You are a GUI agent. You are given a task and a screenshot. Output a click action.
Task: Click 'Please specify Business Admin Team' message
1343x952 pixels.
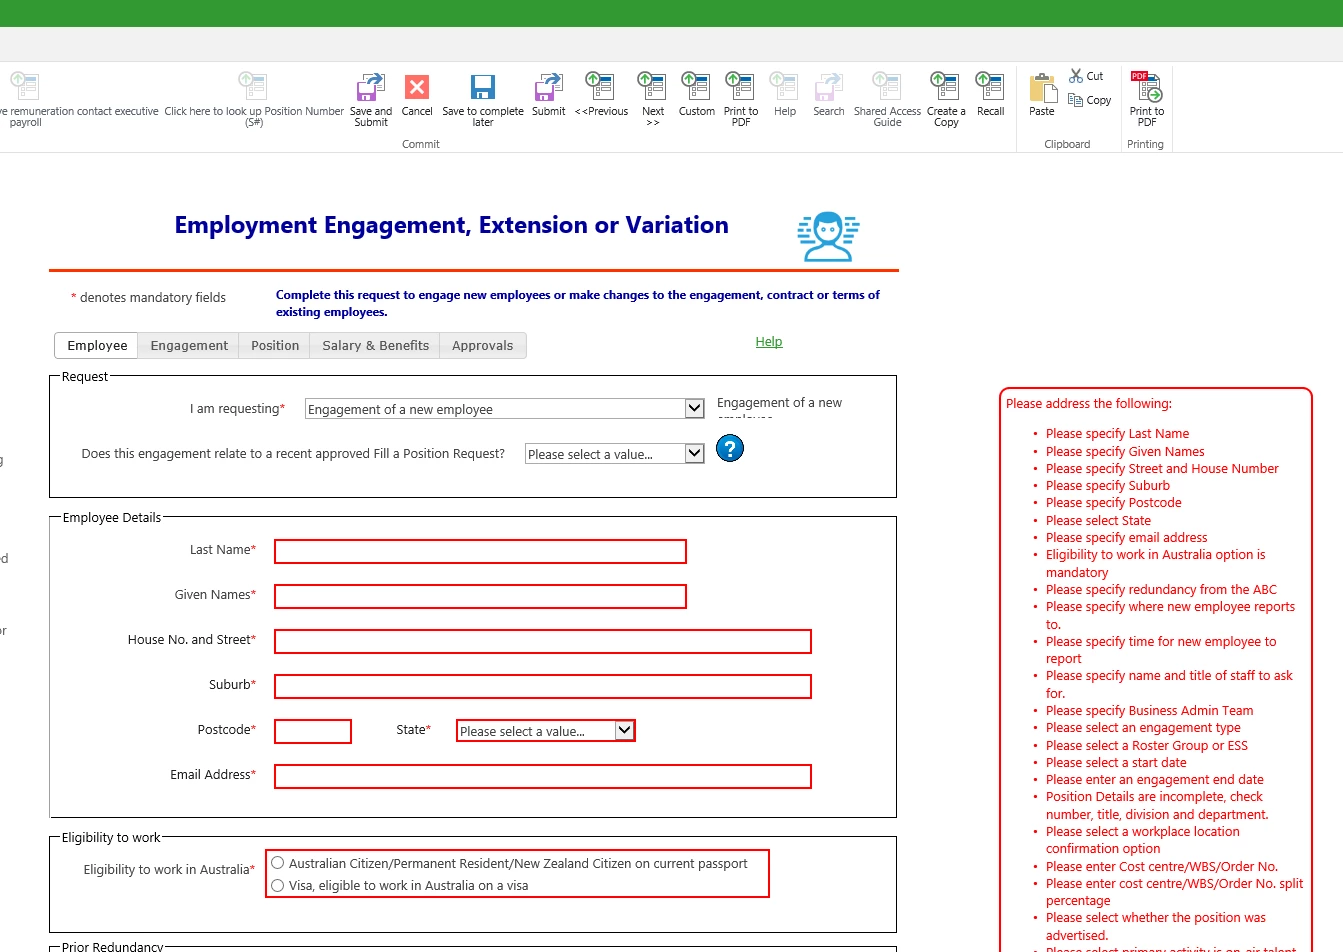pyautogui.click(x=1149, y=710)
